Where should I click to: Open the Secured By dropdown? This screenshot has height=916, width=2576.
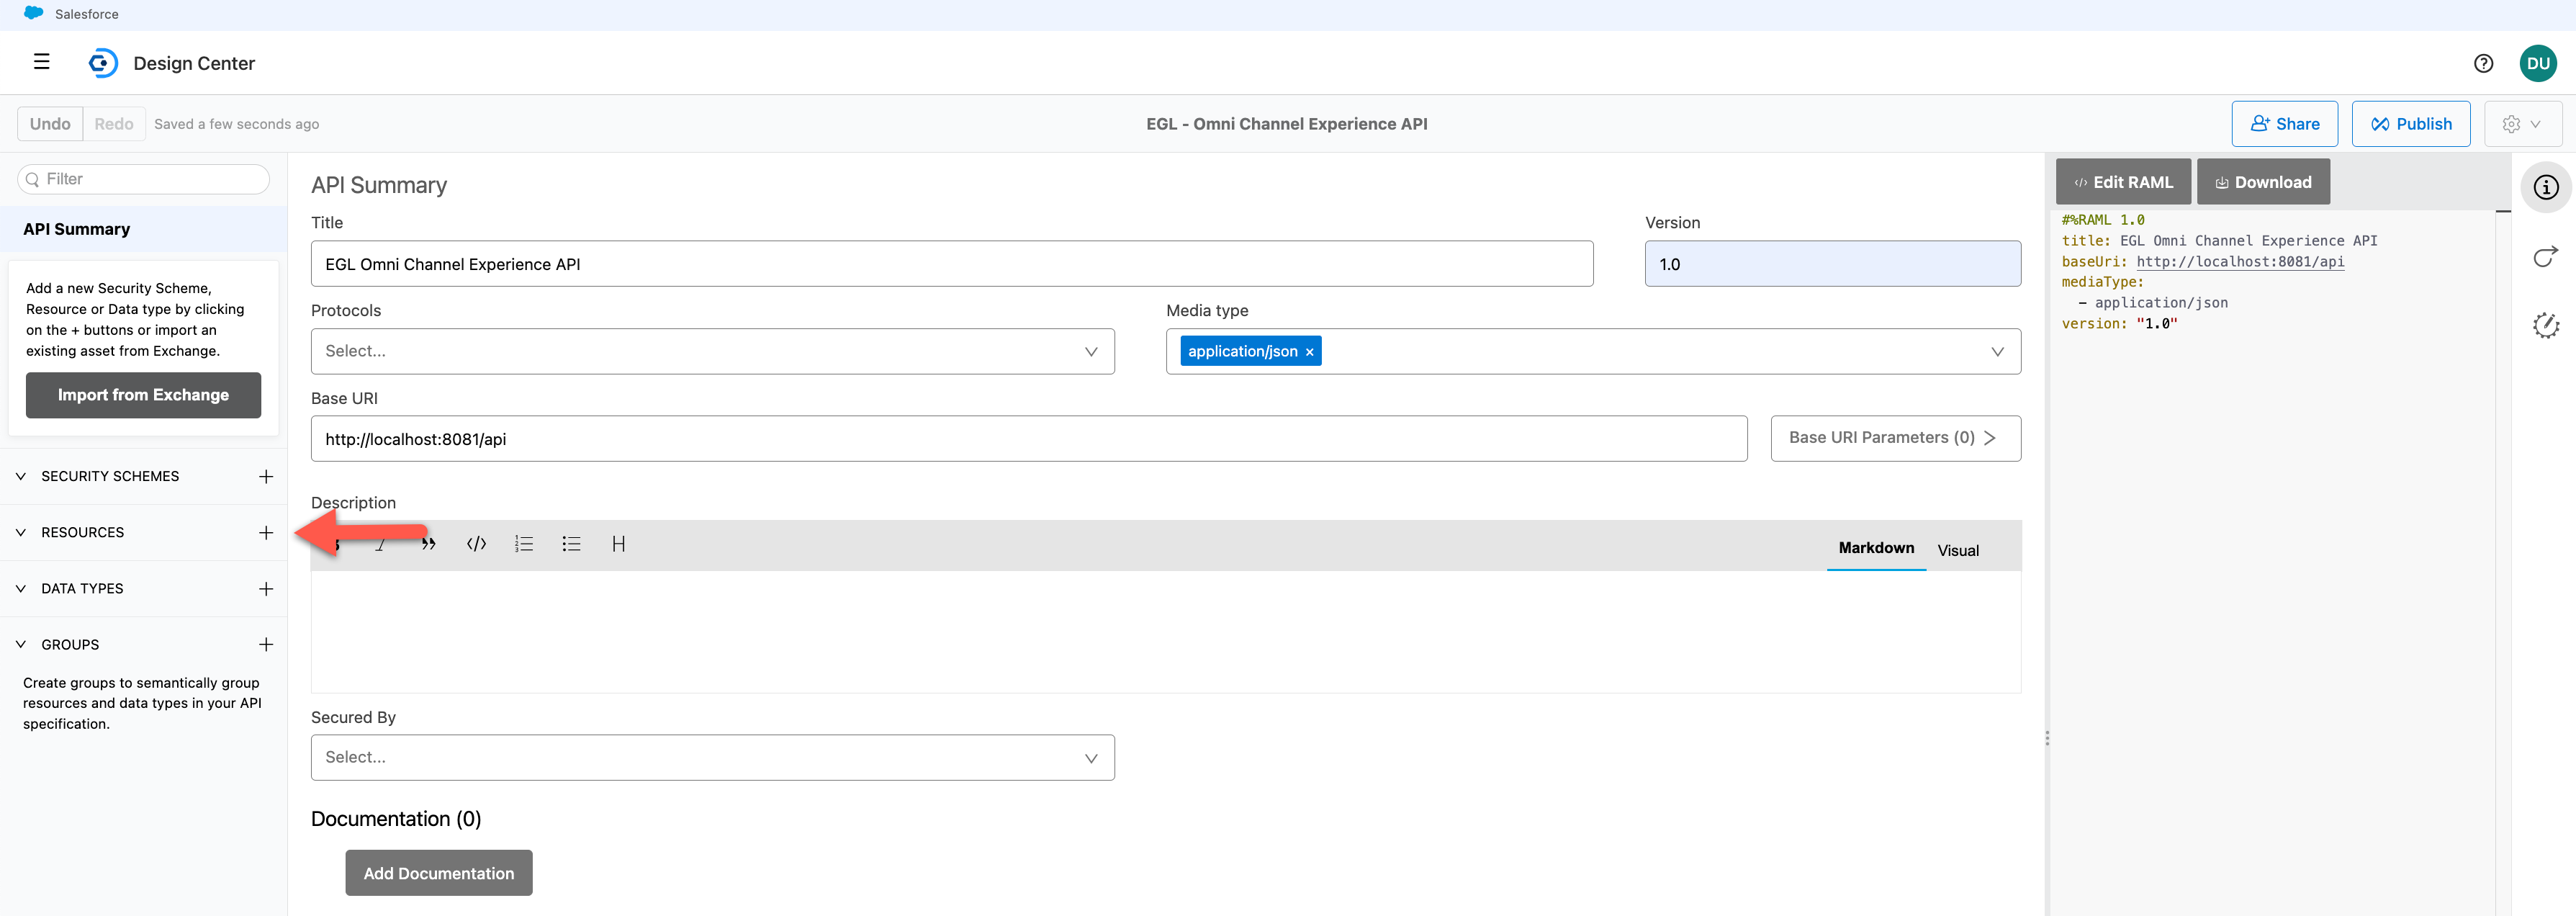[x=712, y=758]
